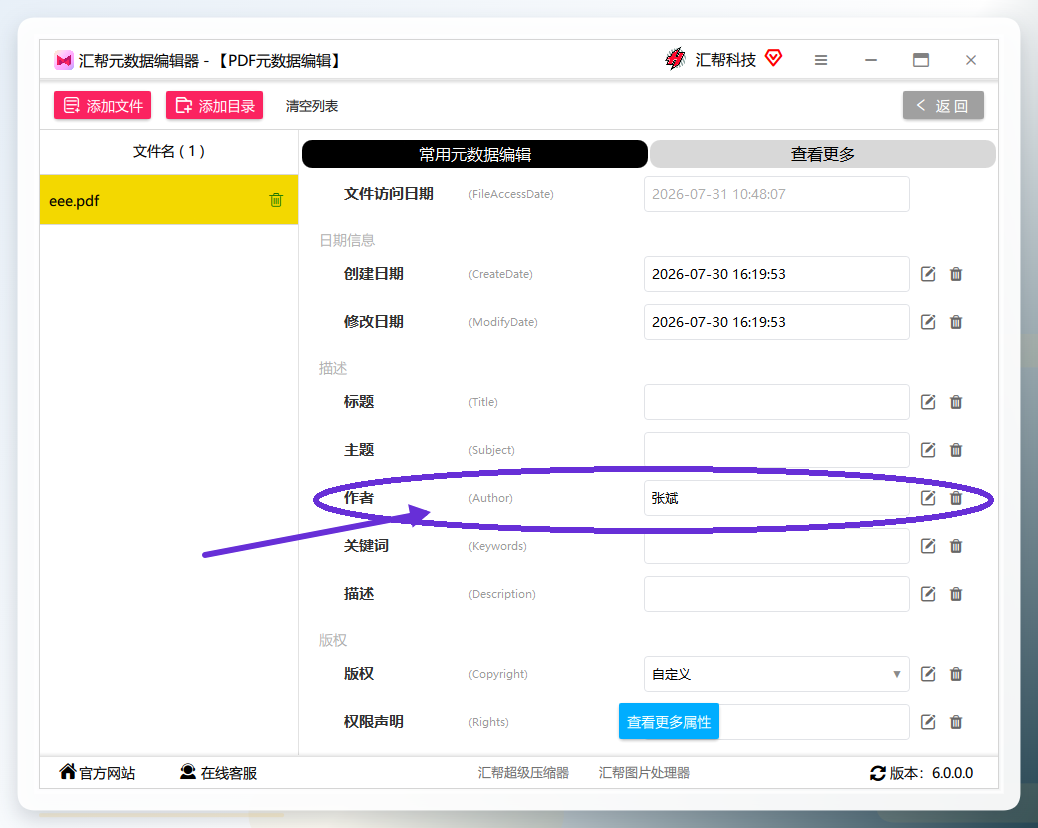
Task: Select eee.pdf in the file list
Action: [169, 200]
